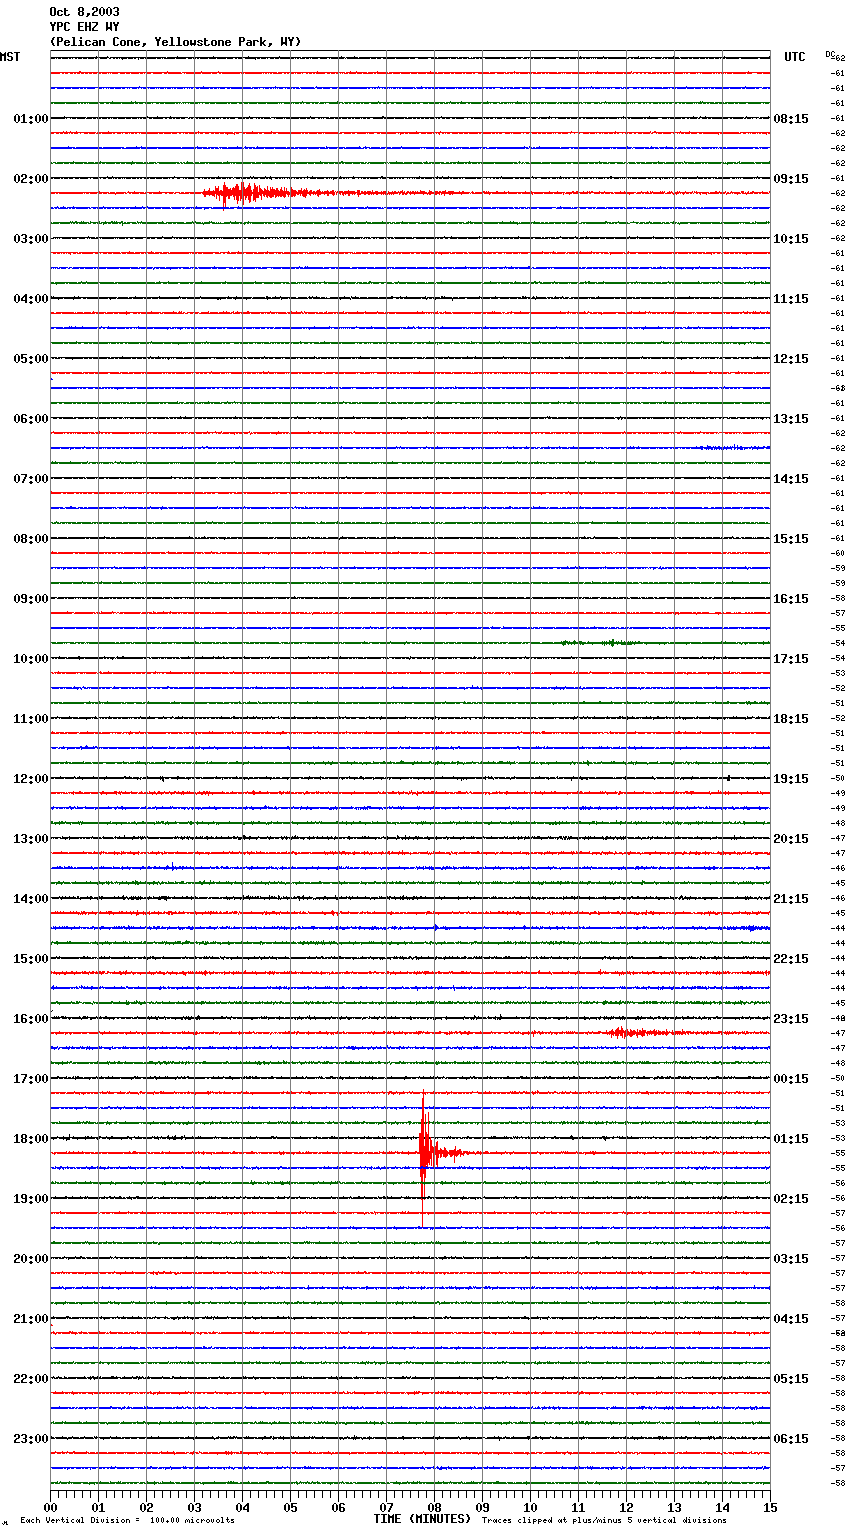Image resolution: width=850 pixels, height=1534 pixels.
Task: Select the UTC time label "09:15"
Action: tap(791, 179)
